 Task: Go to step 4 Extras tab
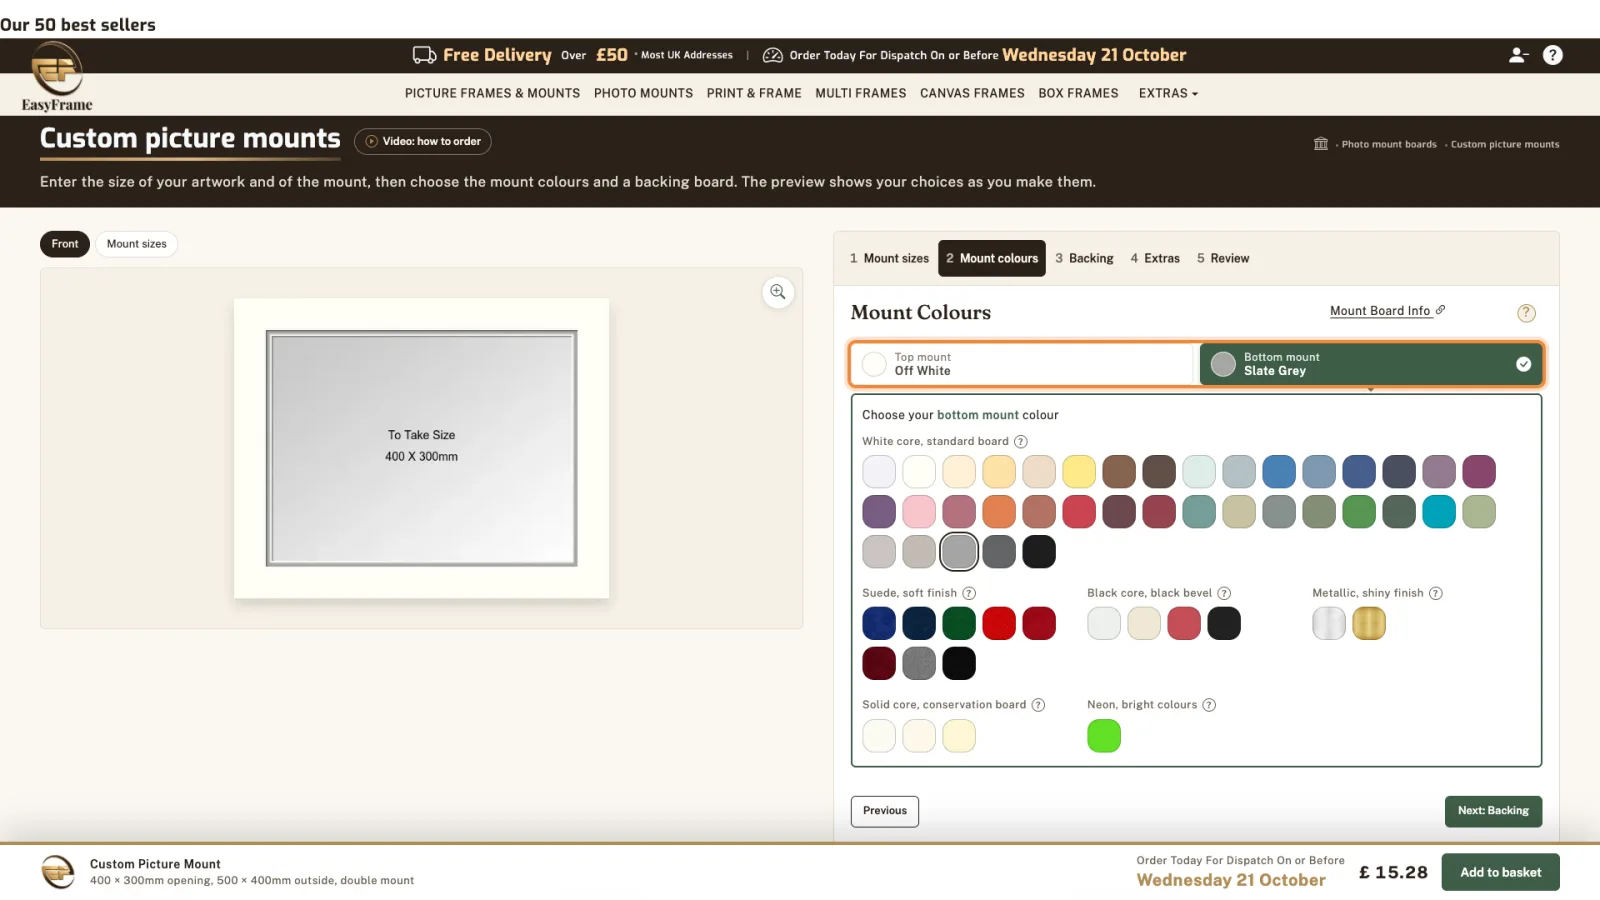pyautogui.click(x=1155, y=258)
